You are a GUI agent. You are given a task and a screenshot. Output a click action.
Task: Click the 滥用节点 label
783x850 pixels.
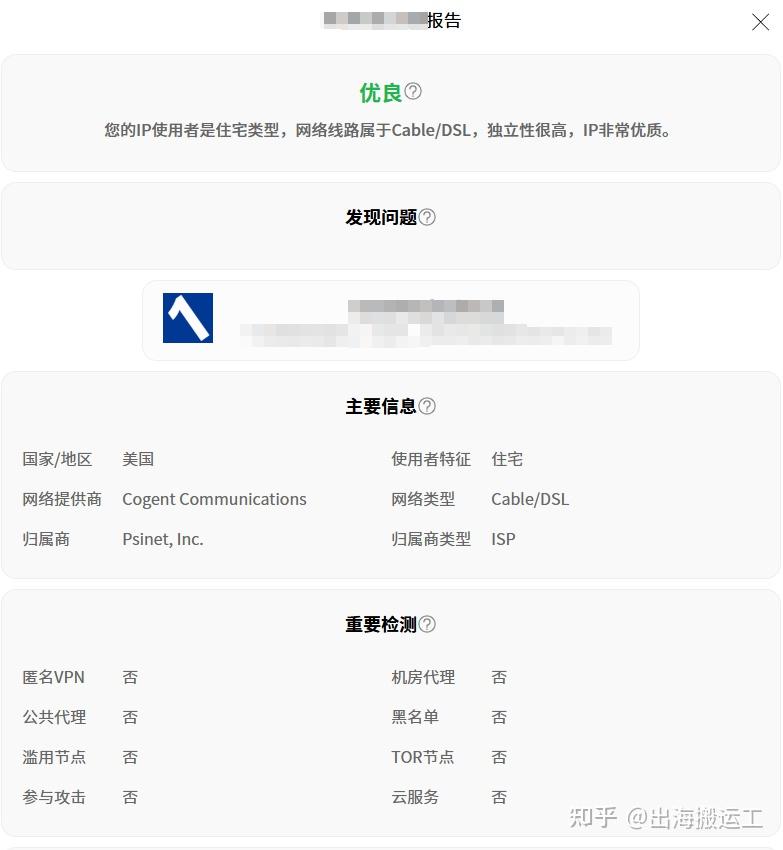(54, 757)
